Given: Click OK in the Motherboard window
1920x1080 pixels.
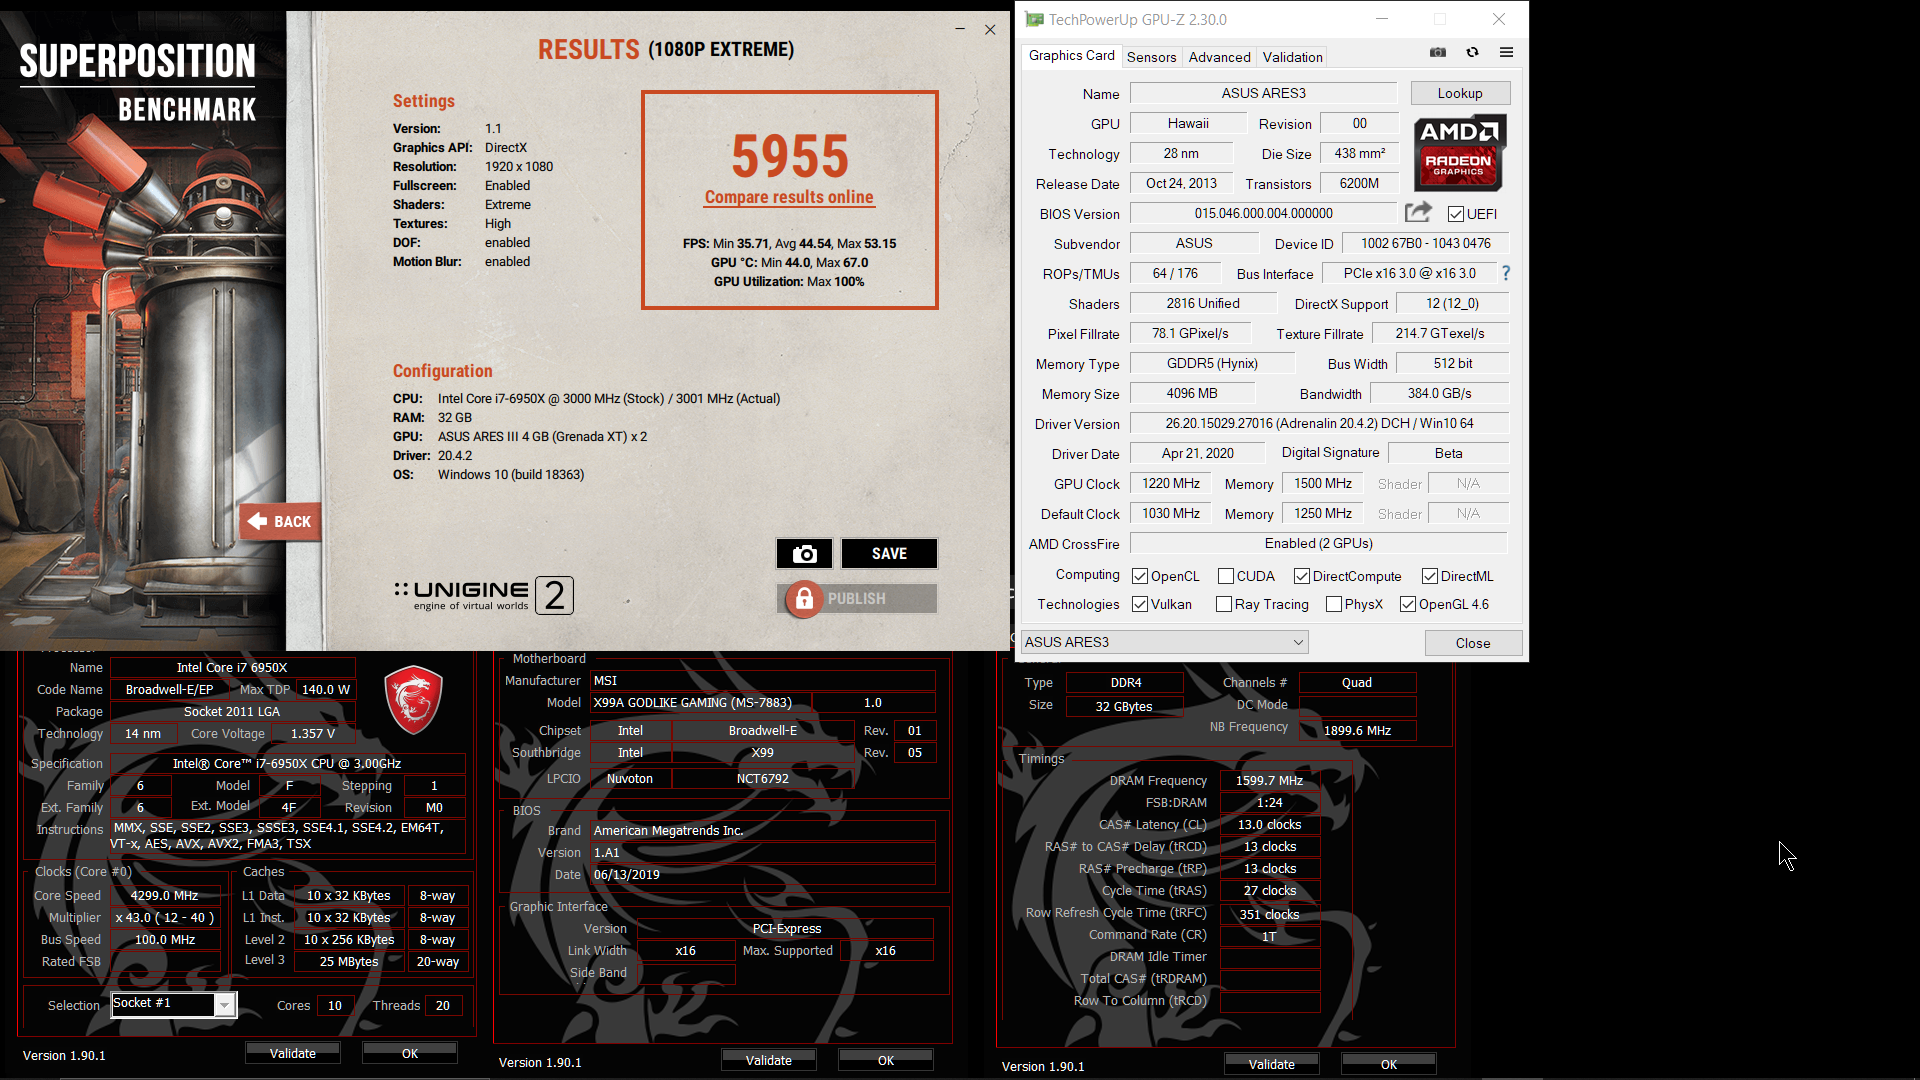Looking at the screenshot, I should coord(886,1060).
